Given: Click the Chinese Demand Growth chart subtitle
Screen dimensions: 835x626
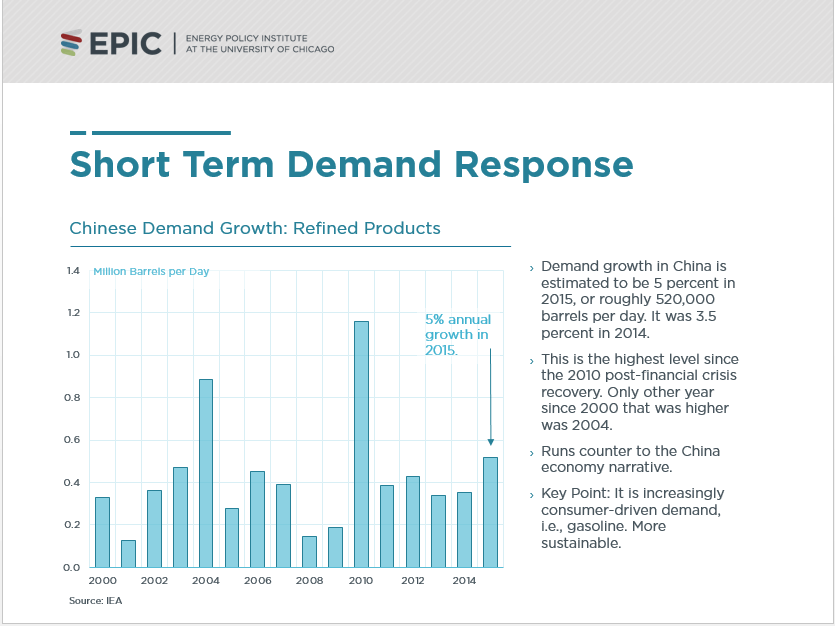Looking at the screenshot, I should pos(255,228).
